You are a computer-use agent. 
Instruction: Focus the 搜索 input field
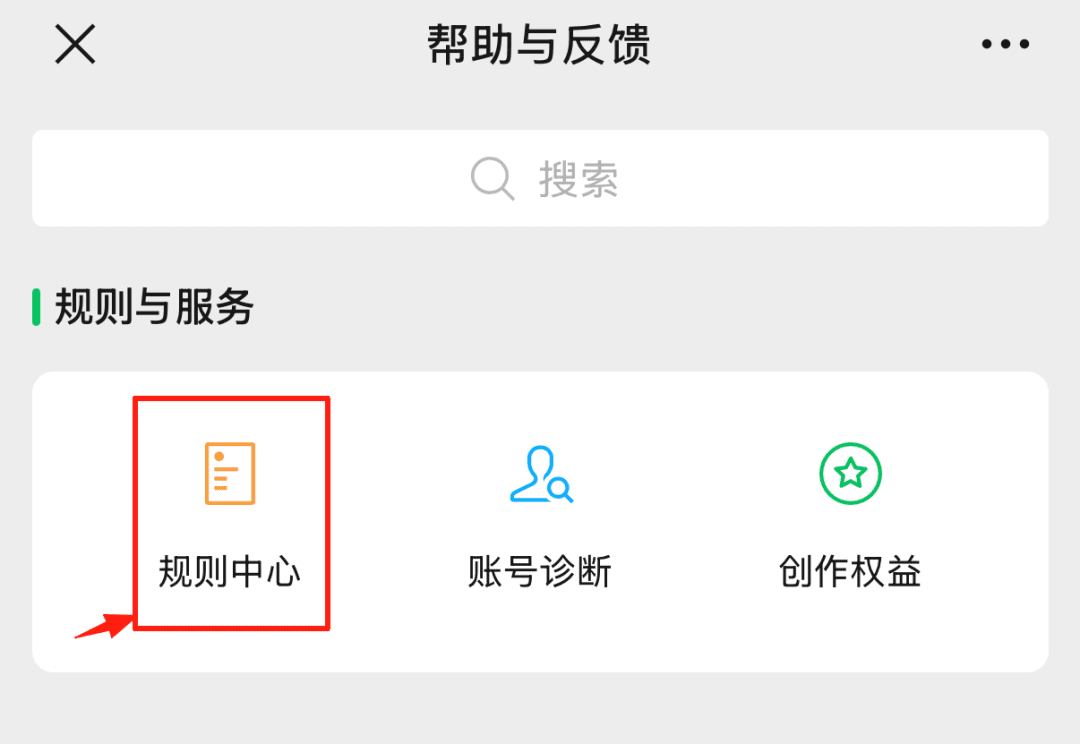(x=540, y=178)
